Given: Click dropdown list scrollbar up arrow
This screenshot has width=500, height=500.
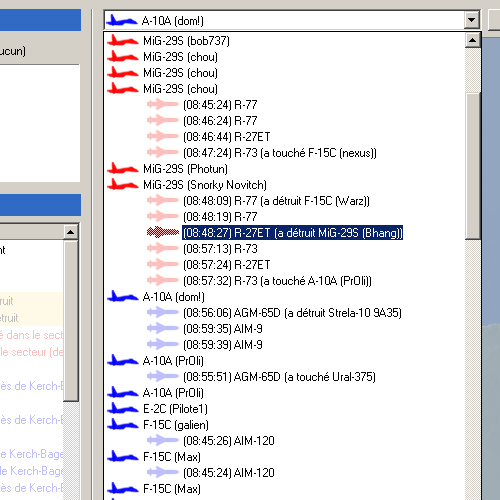Looking at the screenshot, I should click(x=473, y=40).
